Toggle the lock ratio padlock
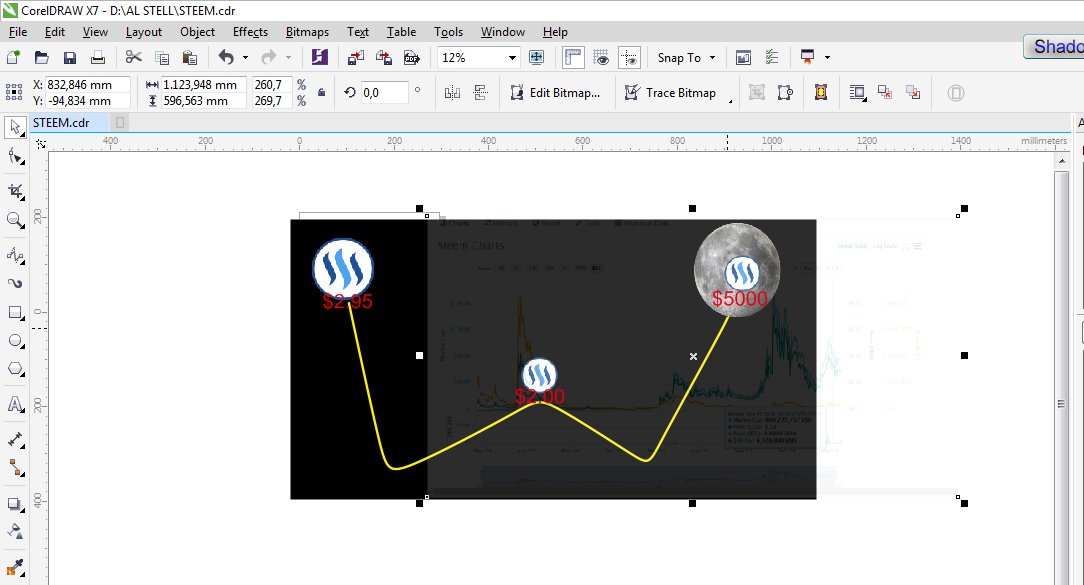Viewport: 1084px width, 585px height. pyautogui.click(x=321, y=92)
